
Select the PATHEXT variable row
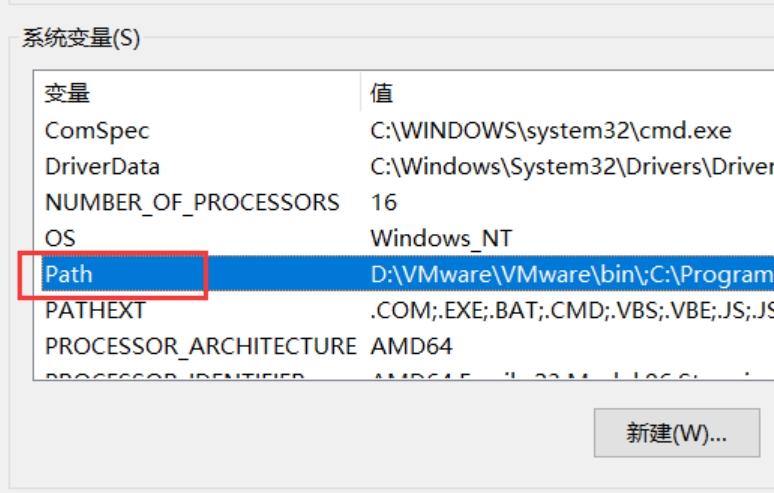(404, 310)
